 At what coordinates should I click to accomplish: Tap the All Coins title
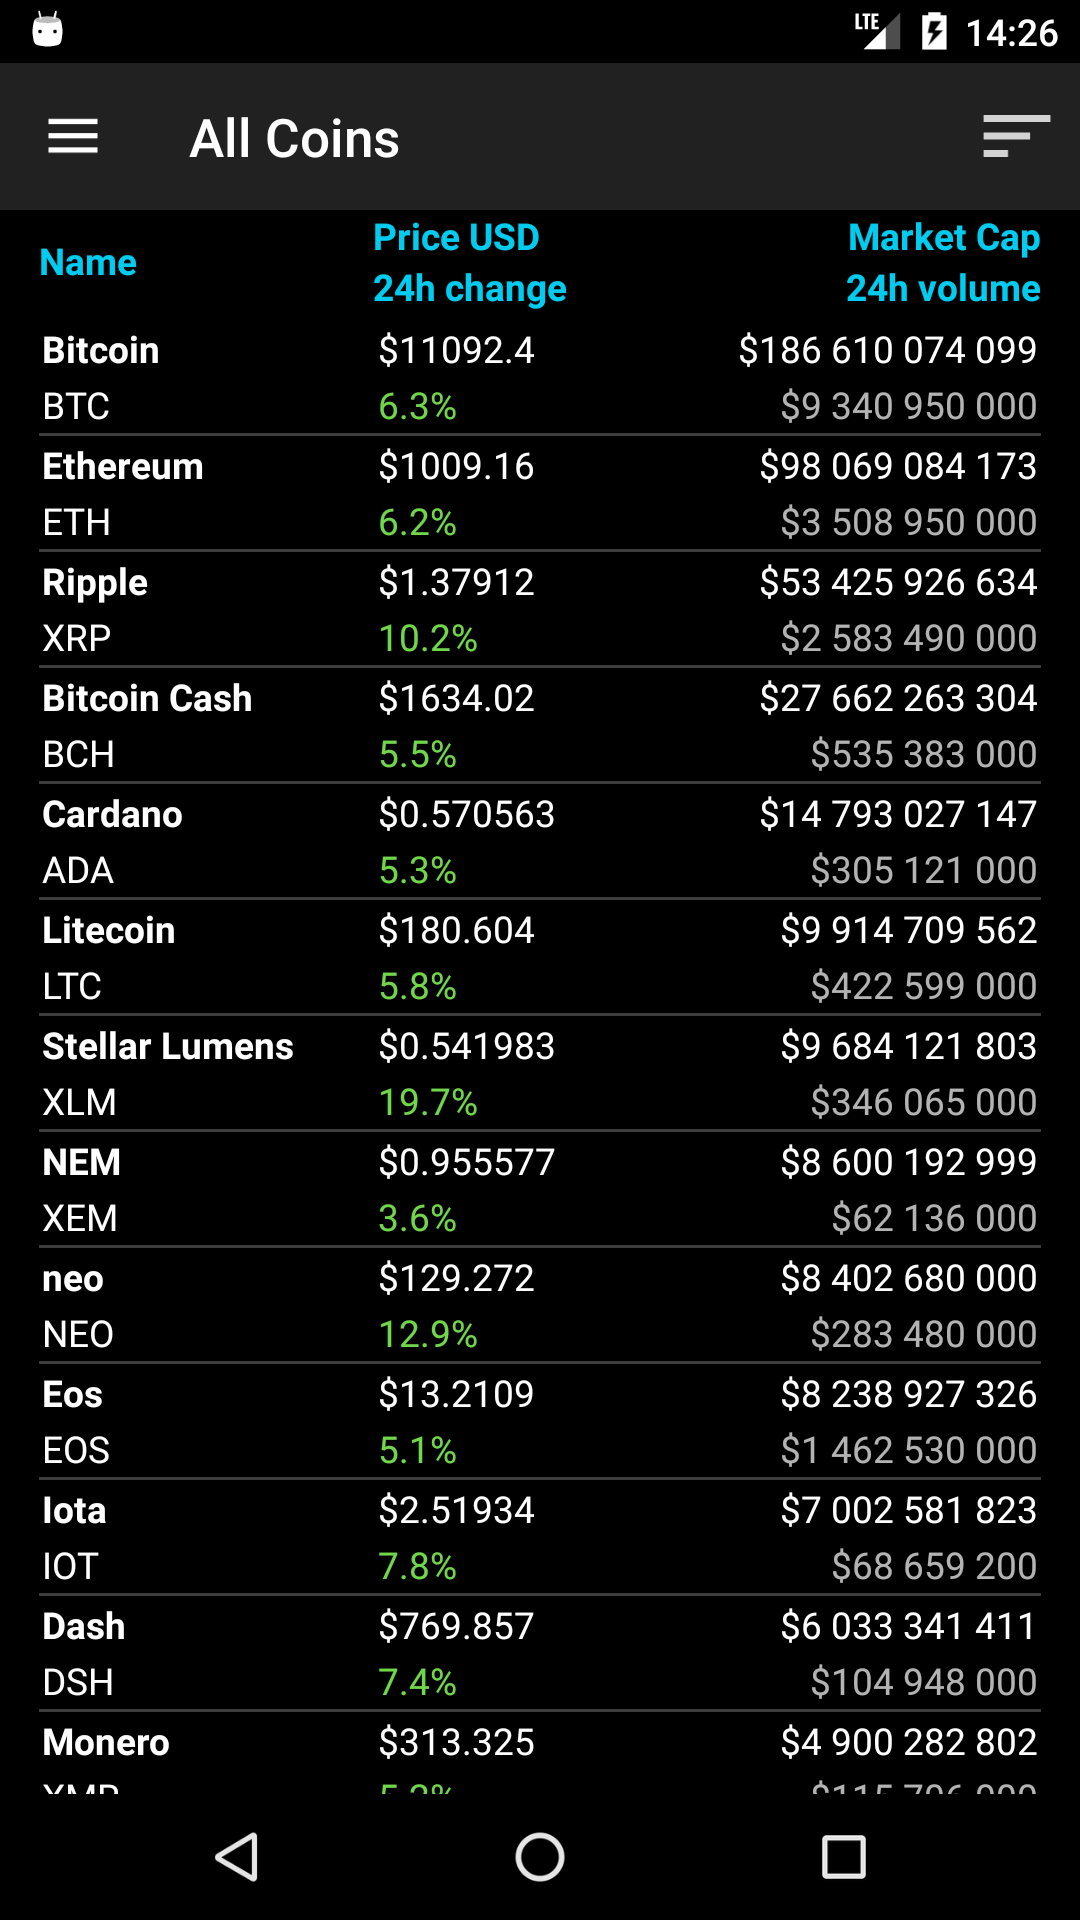pyautogui.click(x=295, y=138)
